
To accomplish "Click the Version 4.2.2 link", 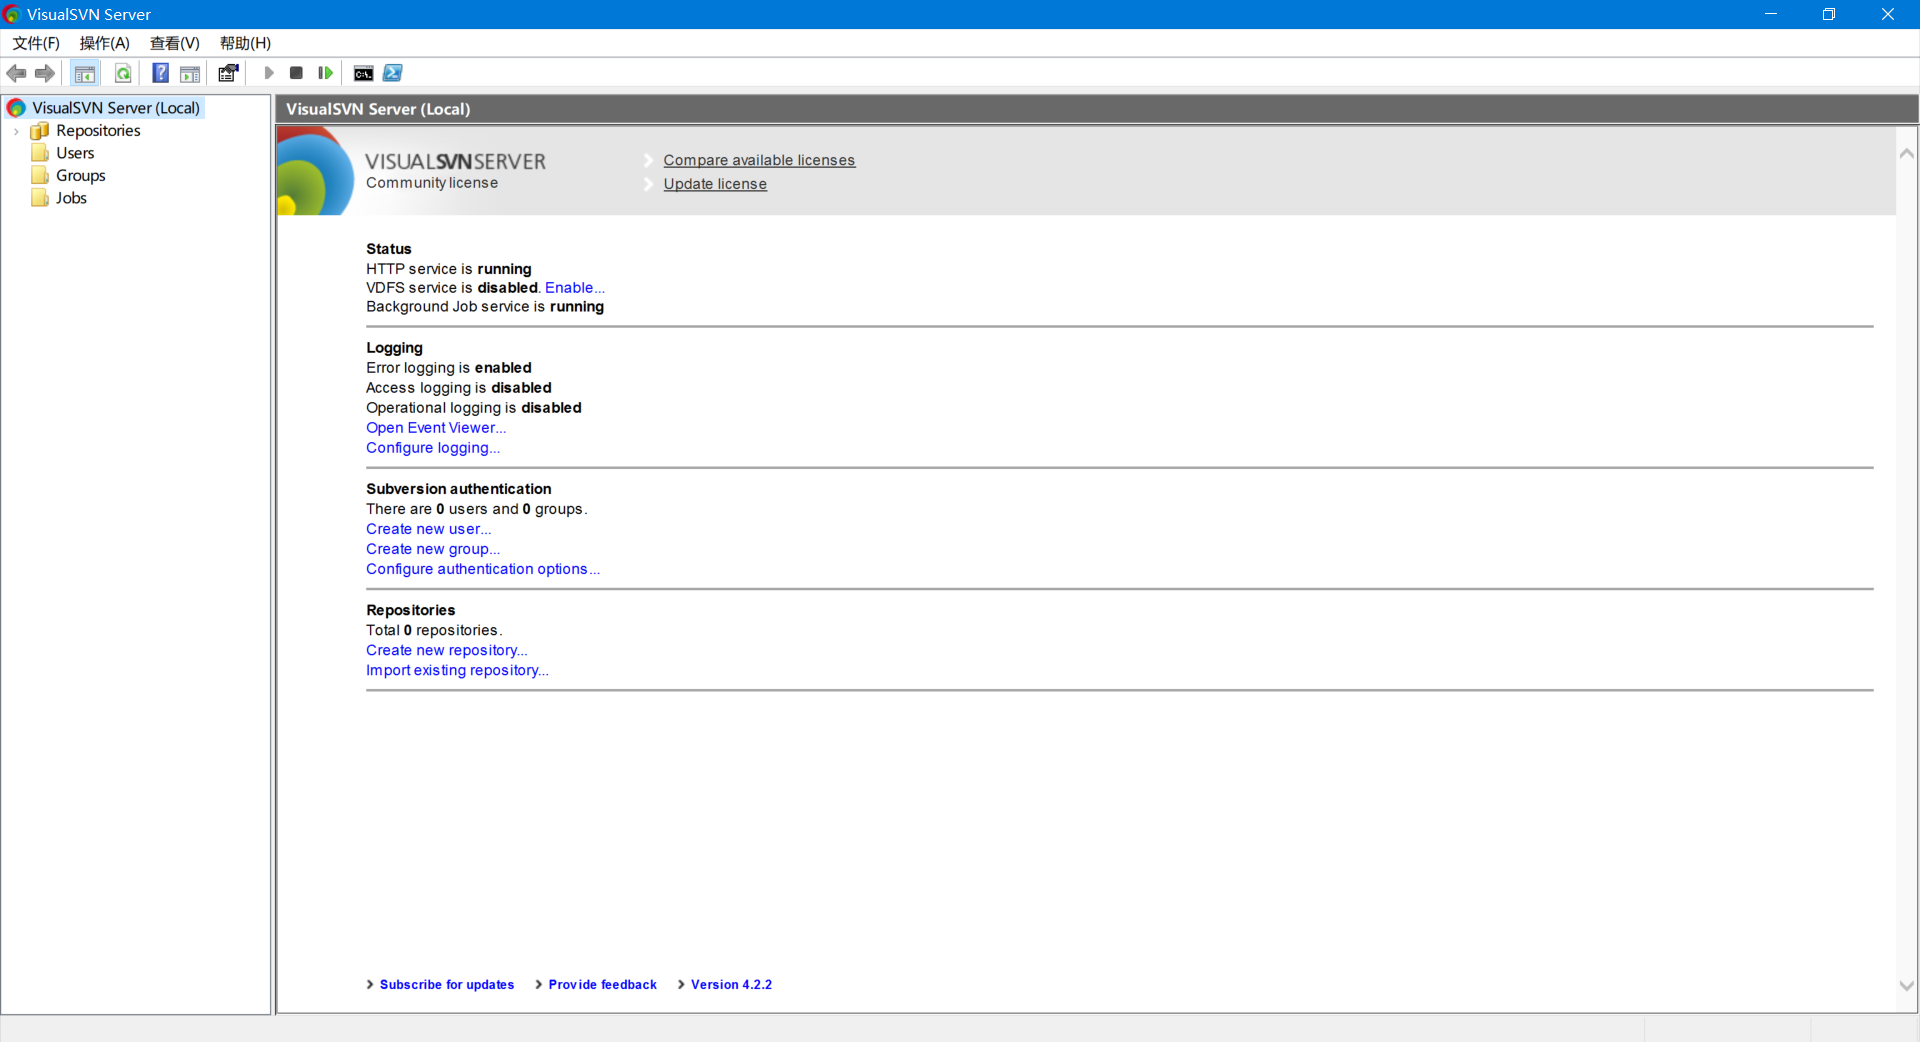I will pyautogui.click(x=731, y=985).
